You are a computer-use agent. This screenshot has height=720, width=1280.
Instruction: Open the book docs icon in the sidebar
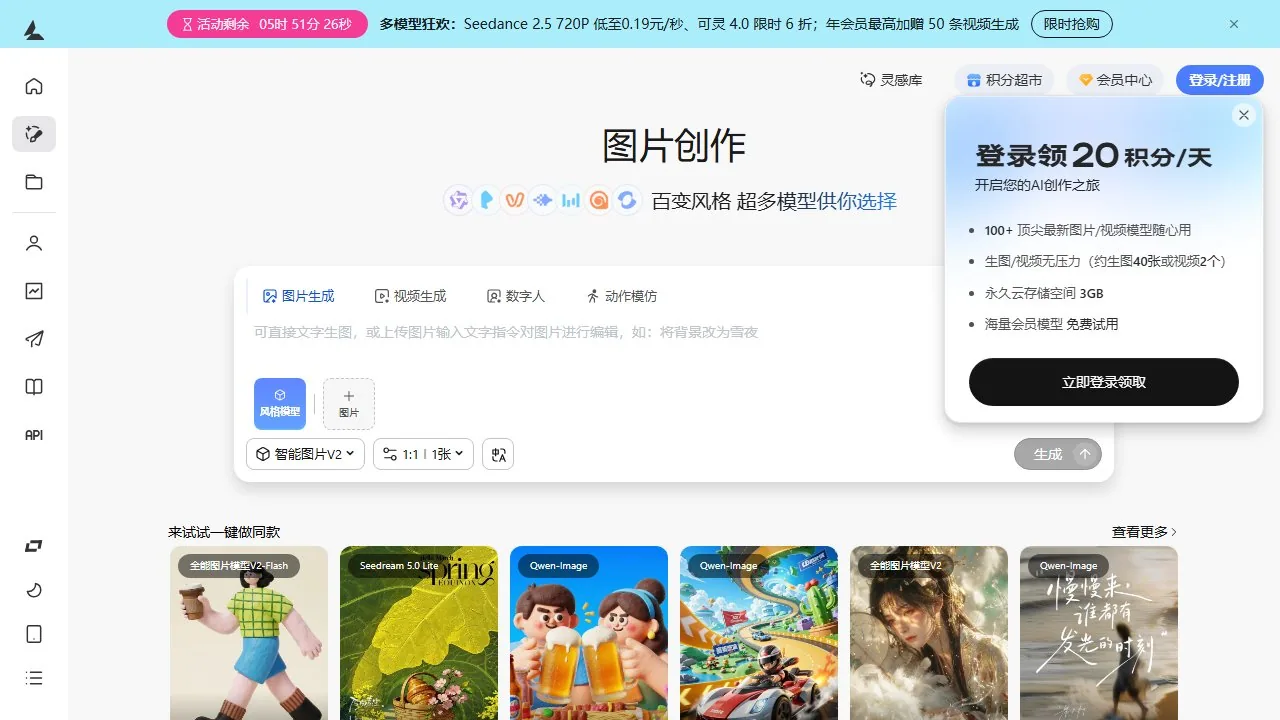34,387
